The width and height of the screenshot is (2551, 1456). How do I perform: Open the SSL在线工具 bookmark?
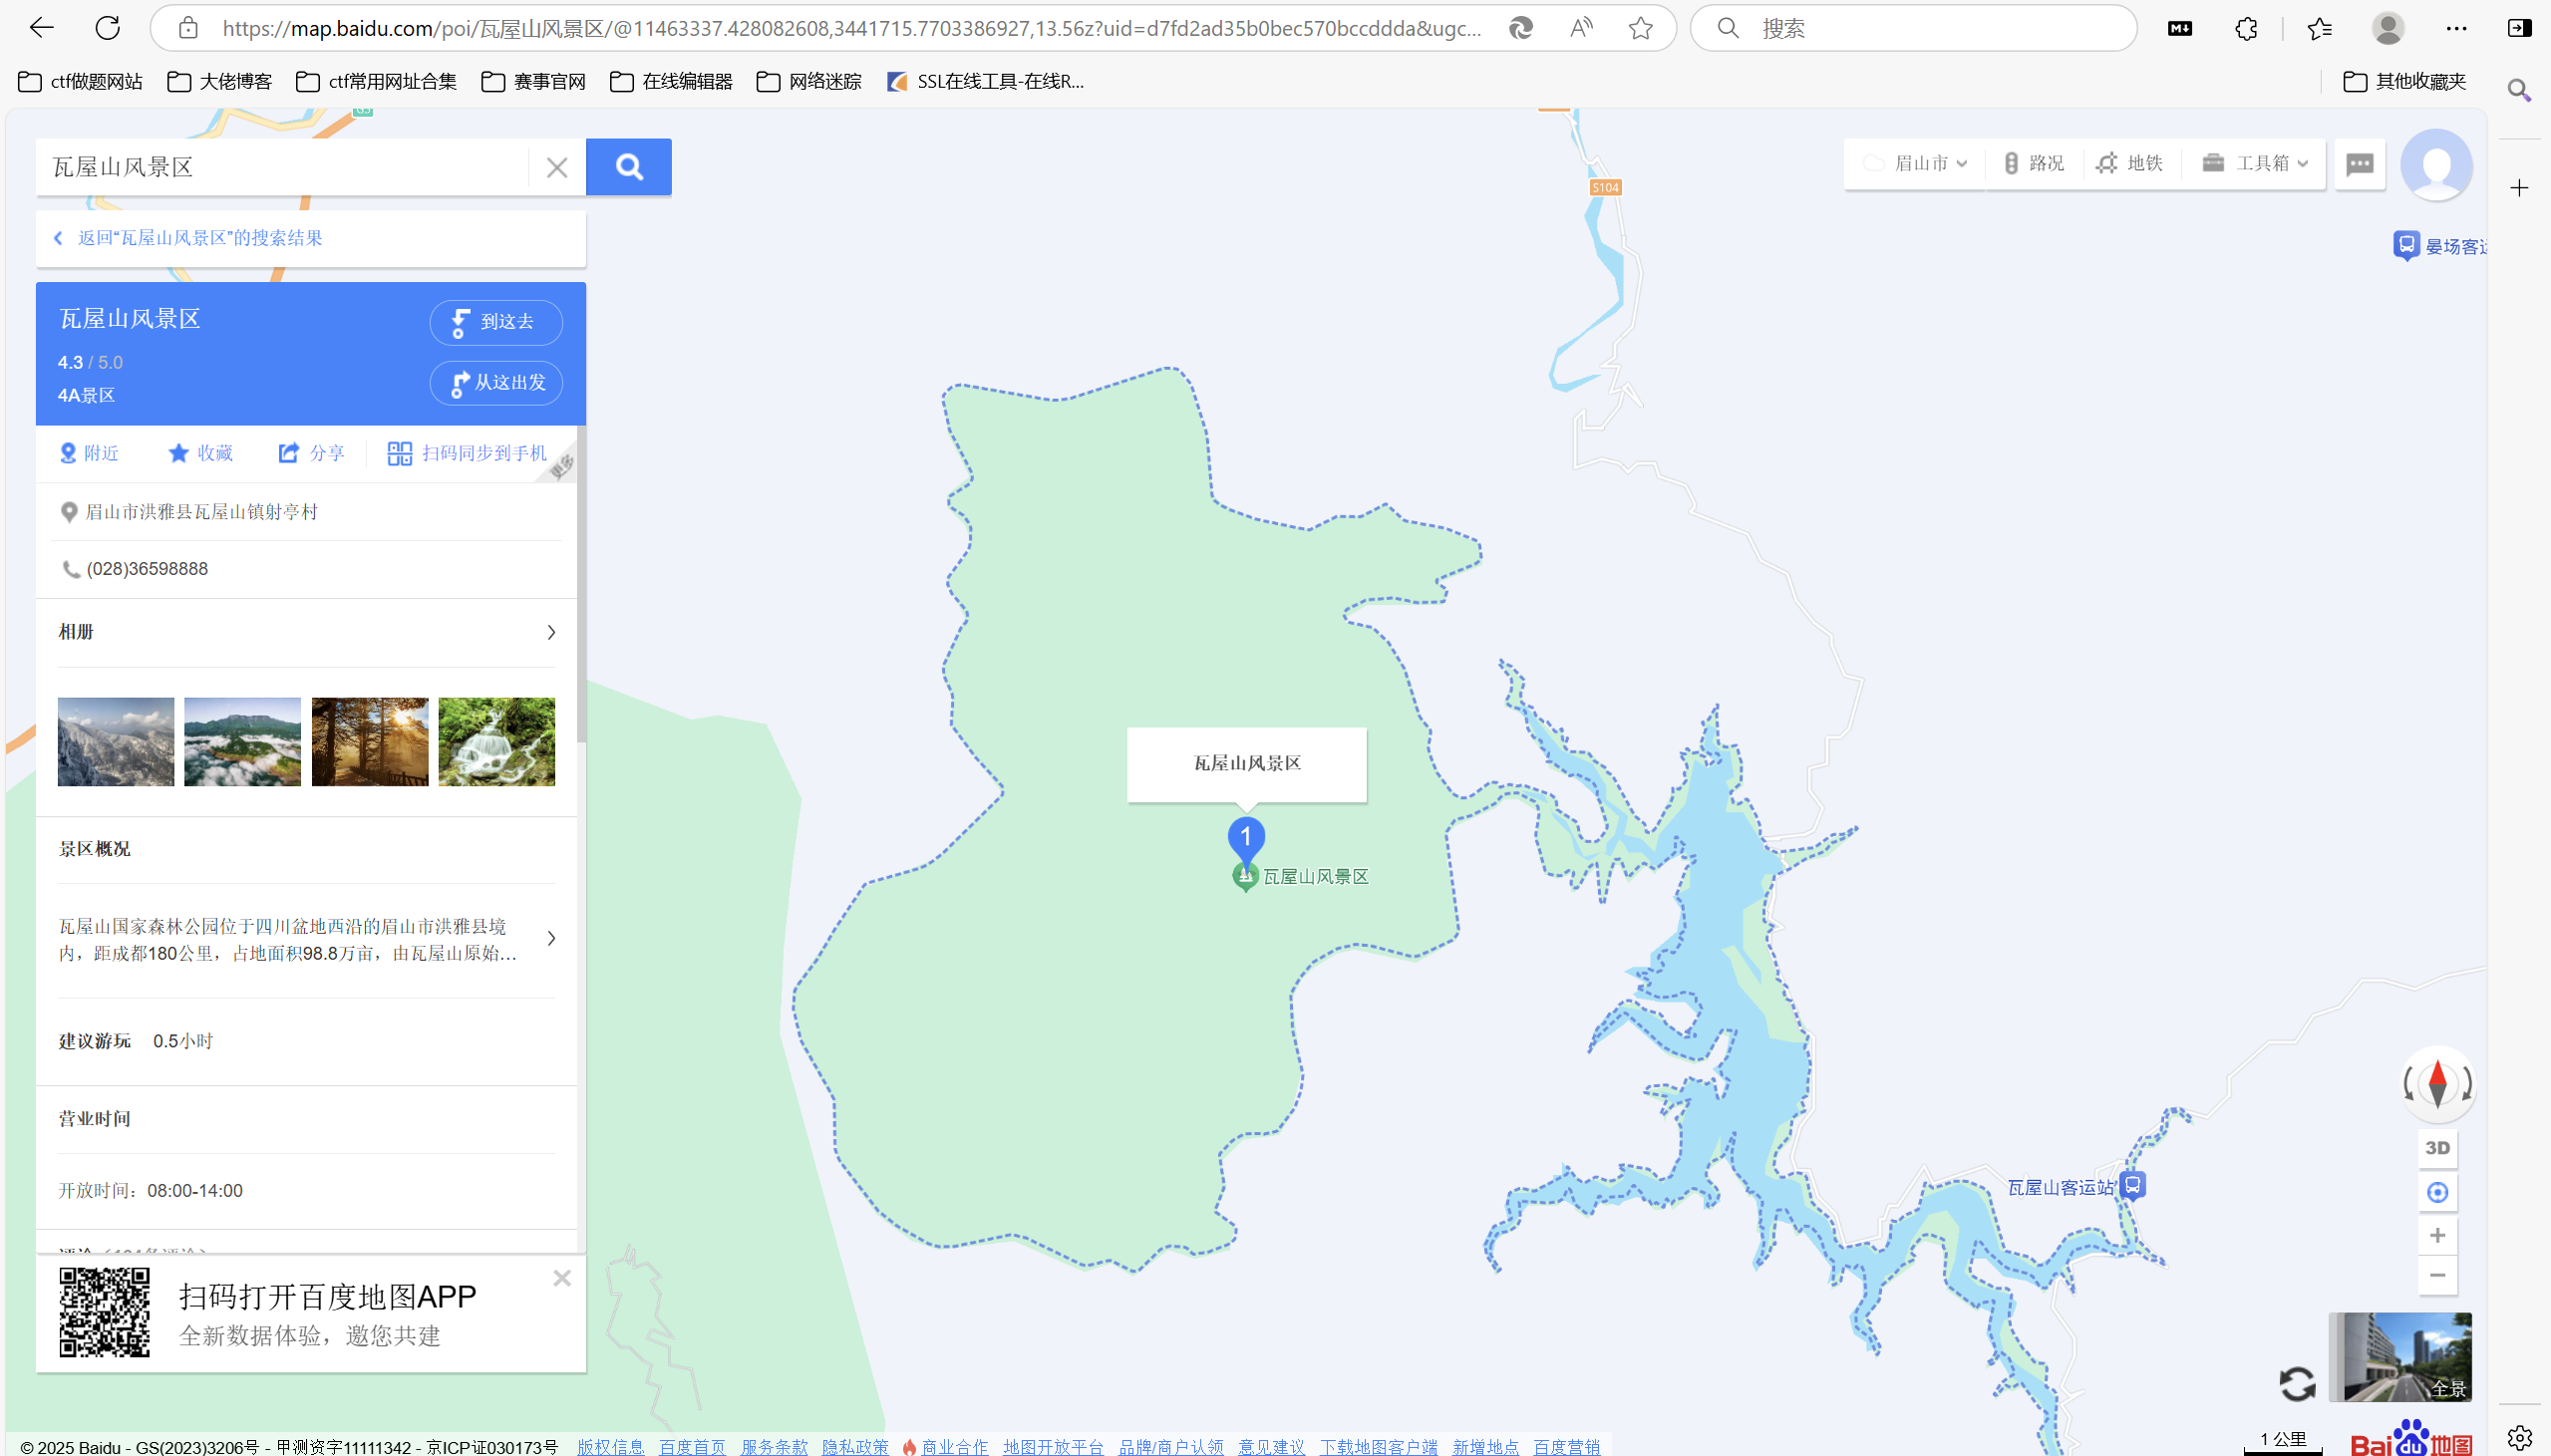pyautogui.click(x=985, y=82)
